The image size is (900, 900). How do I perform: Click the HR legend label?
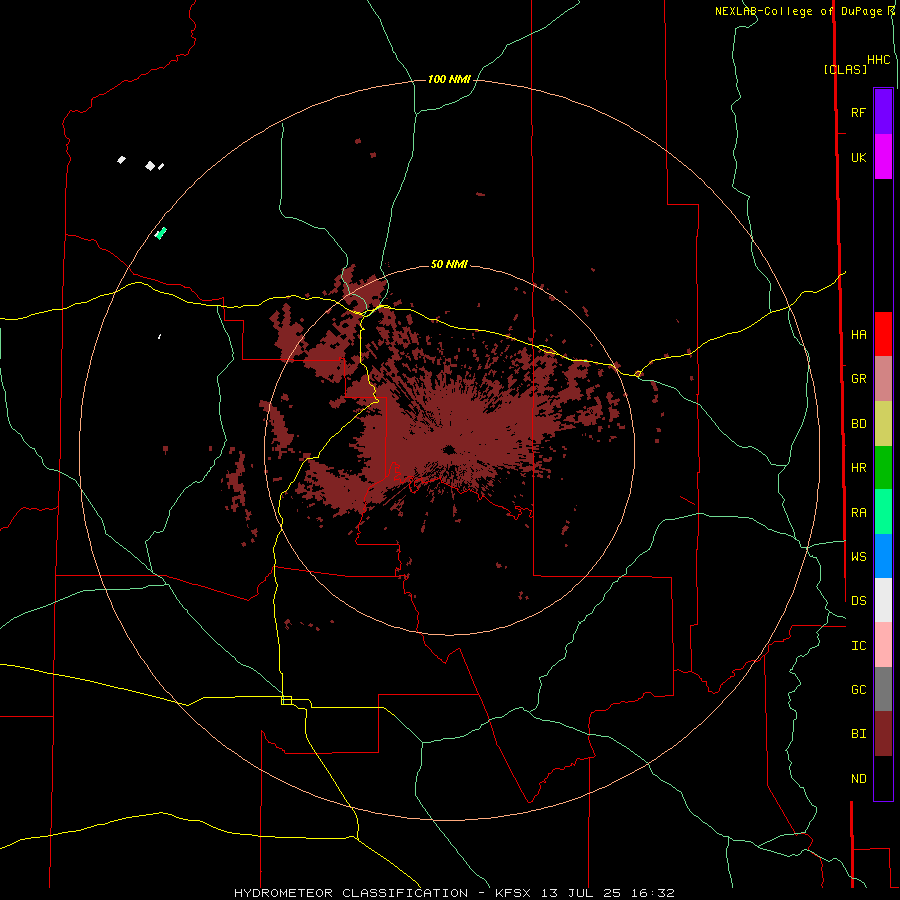point(858,468)
